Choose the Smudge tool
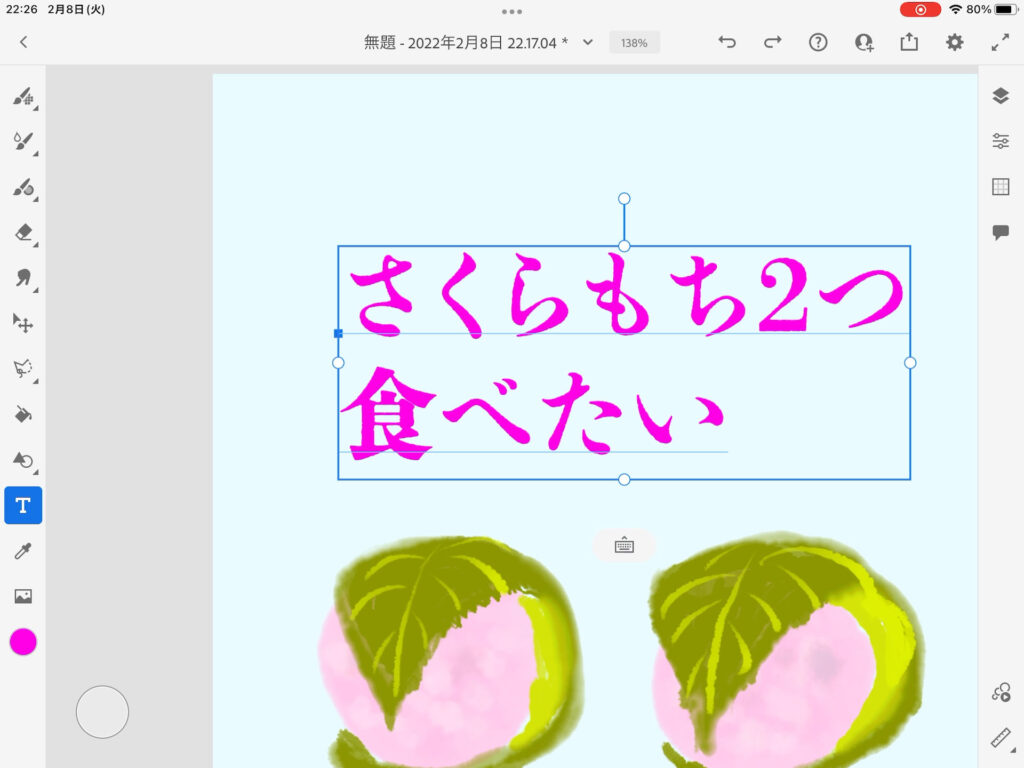 pos(23,278)
